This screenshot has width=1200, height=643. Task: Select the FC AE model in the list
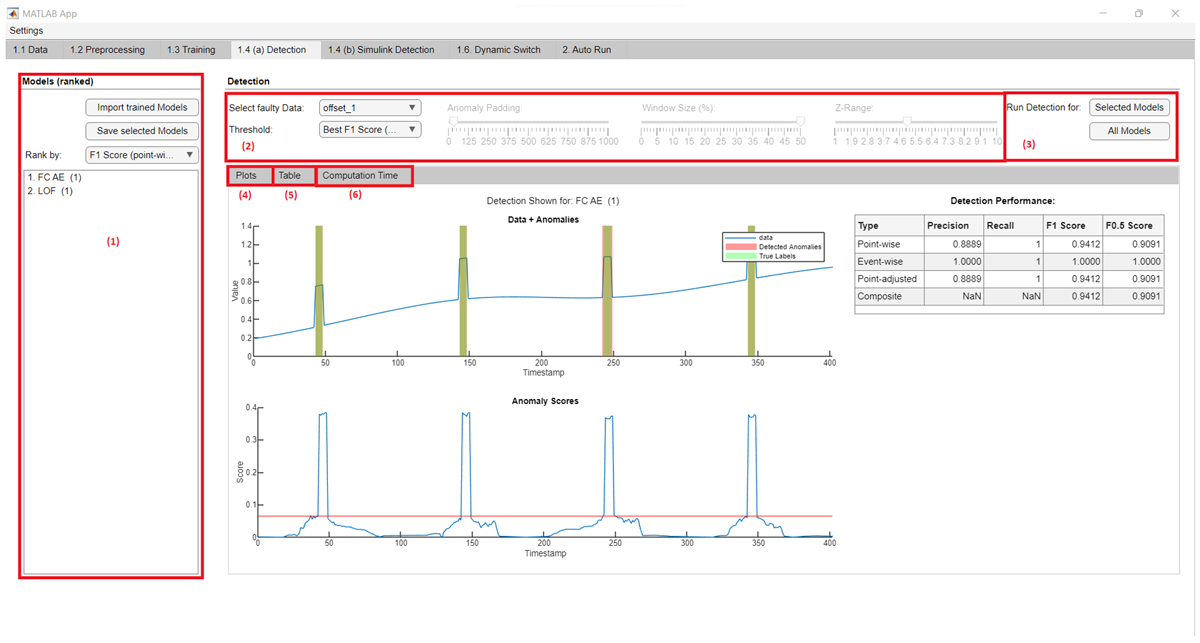click(55, 177)
